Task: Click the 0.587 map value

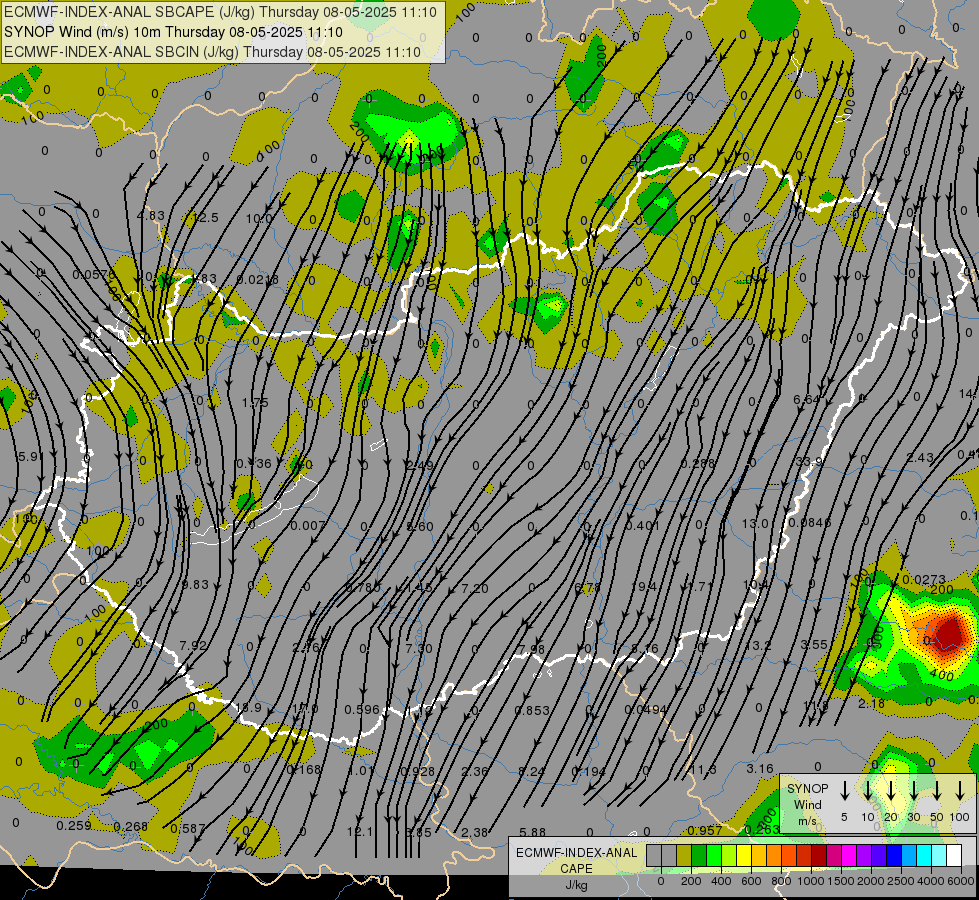Action: click(188, 828)
